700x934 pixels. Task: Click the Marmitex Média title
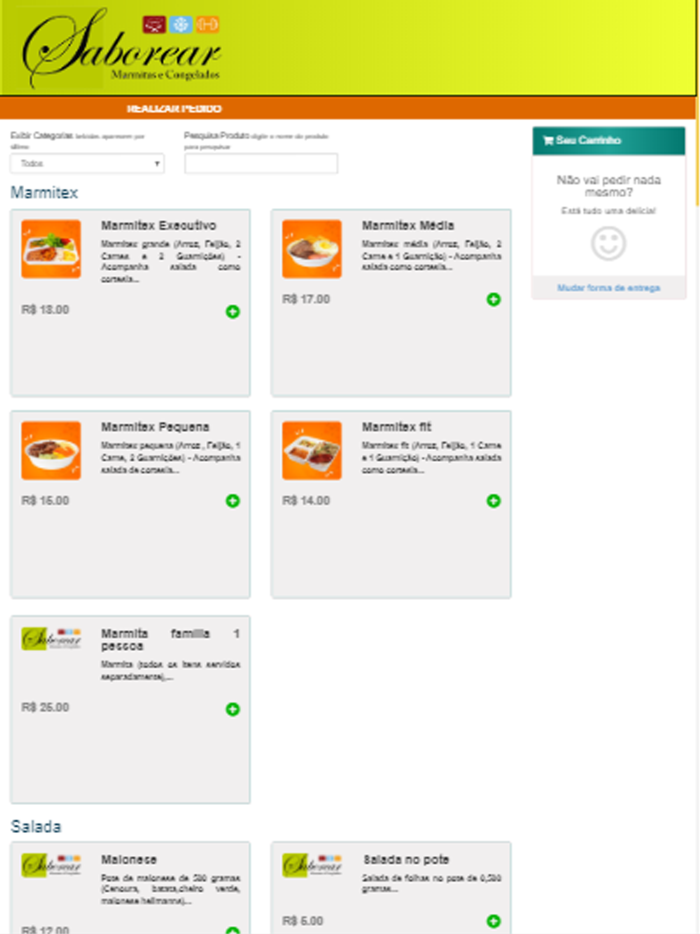(407, 226)
